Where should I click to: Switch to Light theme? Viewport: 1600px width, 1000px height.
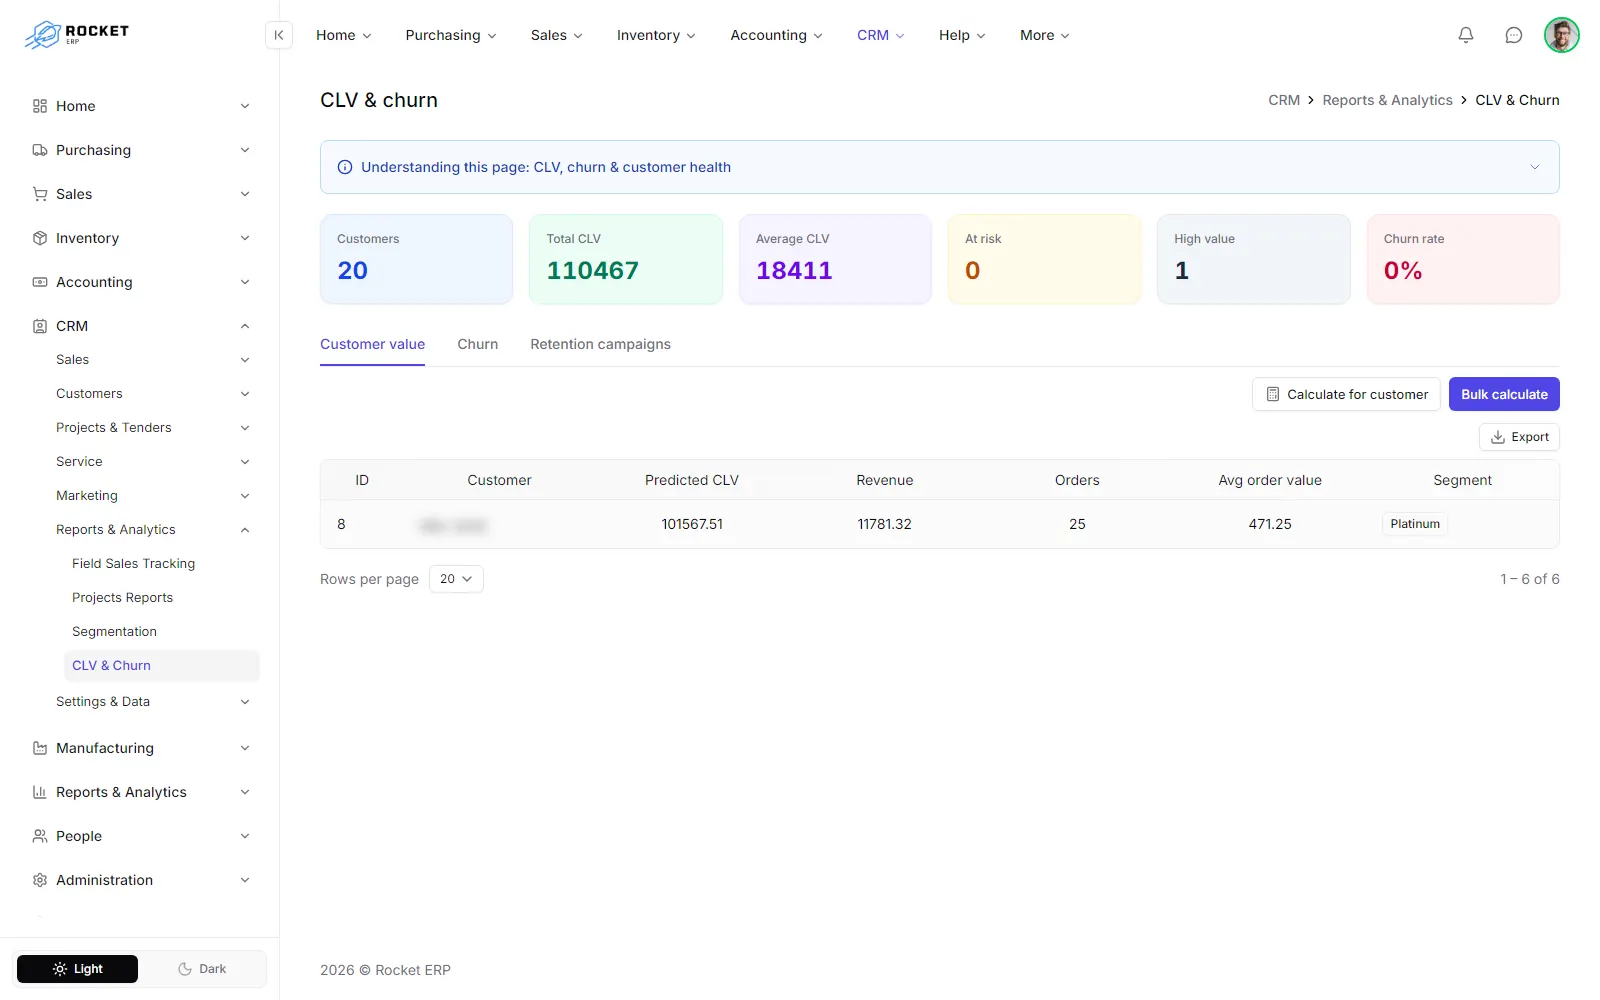(x=78, y=969)
